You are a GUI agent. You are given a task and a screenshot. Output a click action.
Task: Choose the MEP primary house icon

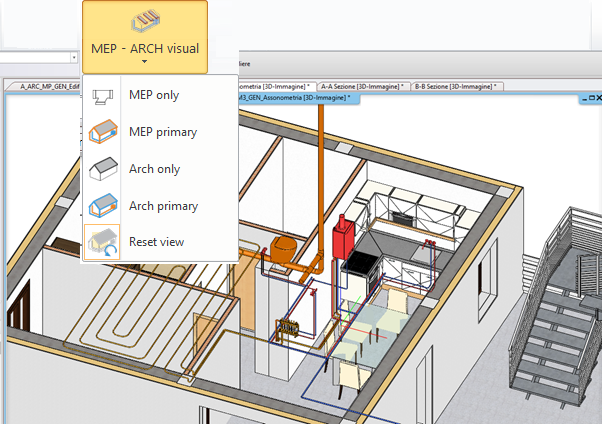(101, 132)
